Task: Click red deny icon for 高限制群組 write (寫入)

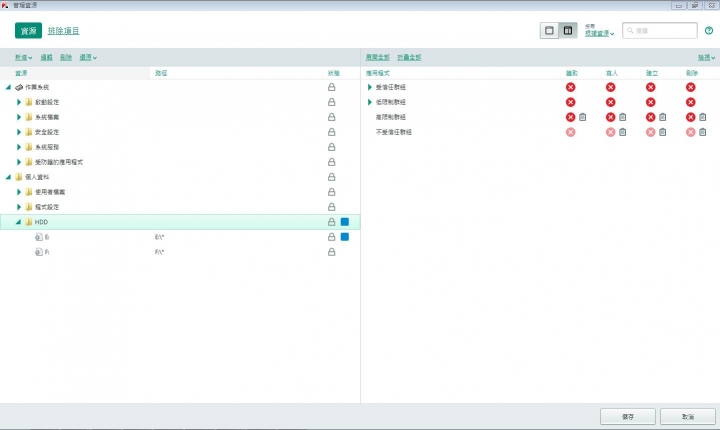Action: point(610,117)
